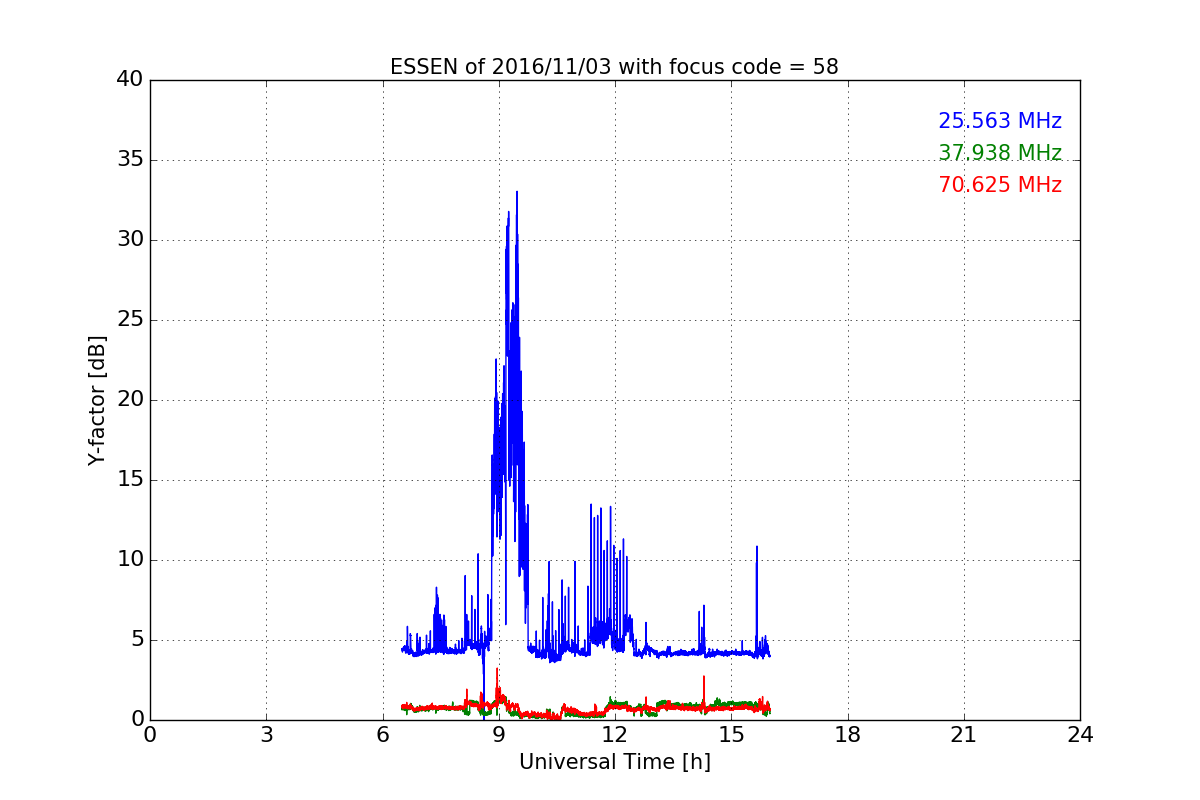Click the plot title 'ESSEN of 2016/11/03 with focus code = 58'
Viewport: 1200px width, 800px height.
[x=614, y=67]
